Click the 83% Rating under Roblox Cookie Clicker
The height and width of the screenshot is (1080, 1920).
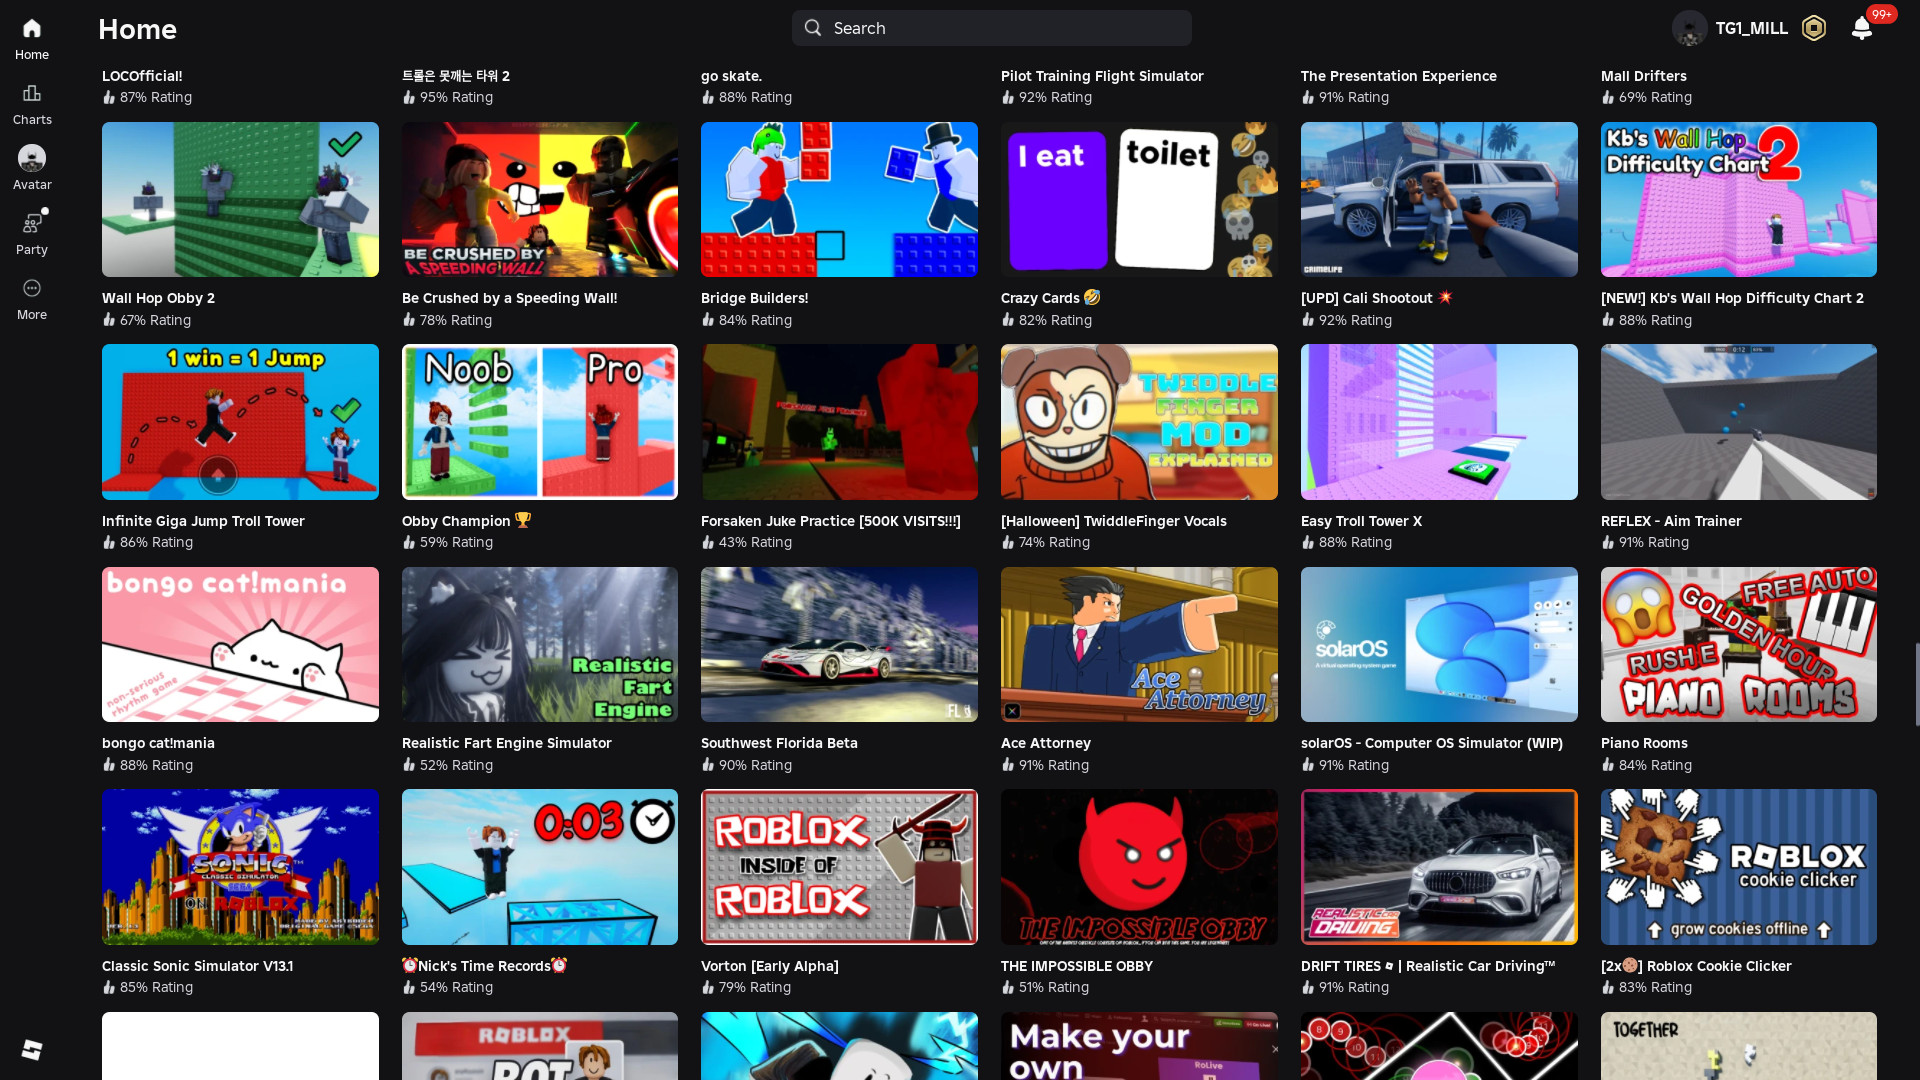(x=1647, y=987)
